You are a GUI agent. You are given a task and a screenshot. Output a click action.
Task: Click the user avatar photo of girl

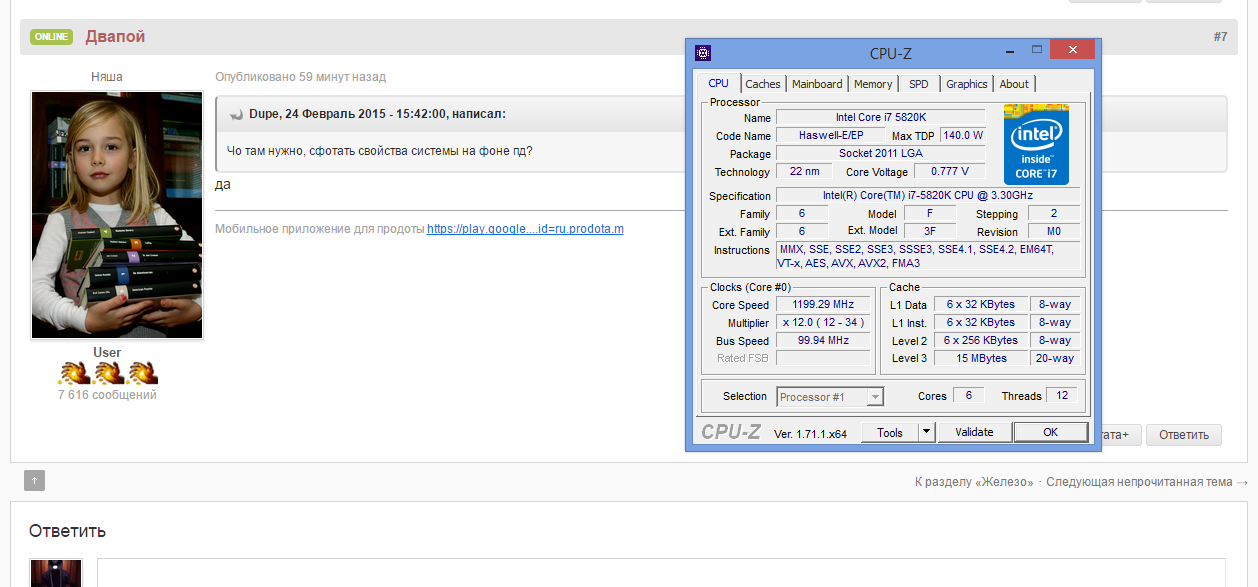(117, 215)
